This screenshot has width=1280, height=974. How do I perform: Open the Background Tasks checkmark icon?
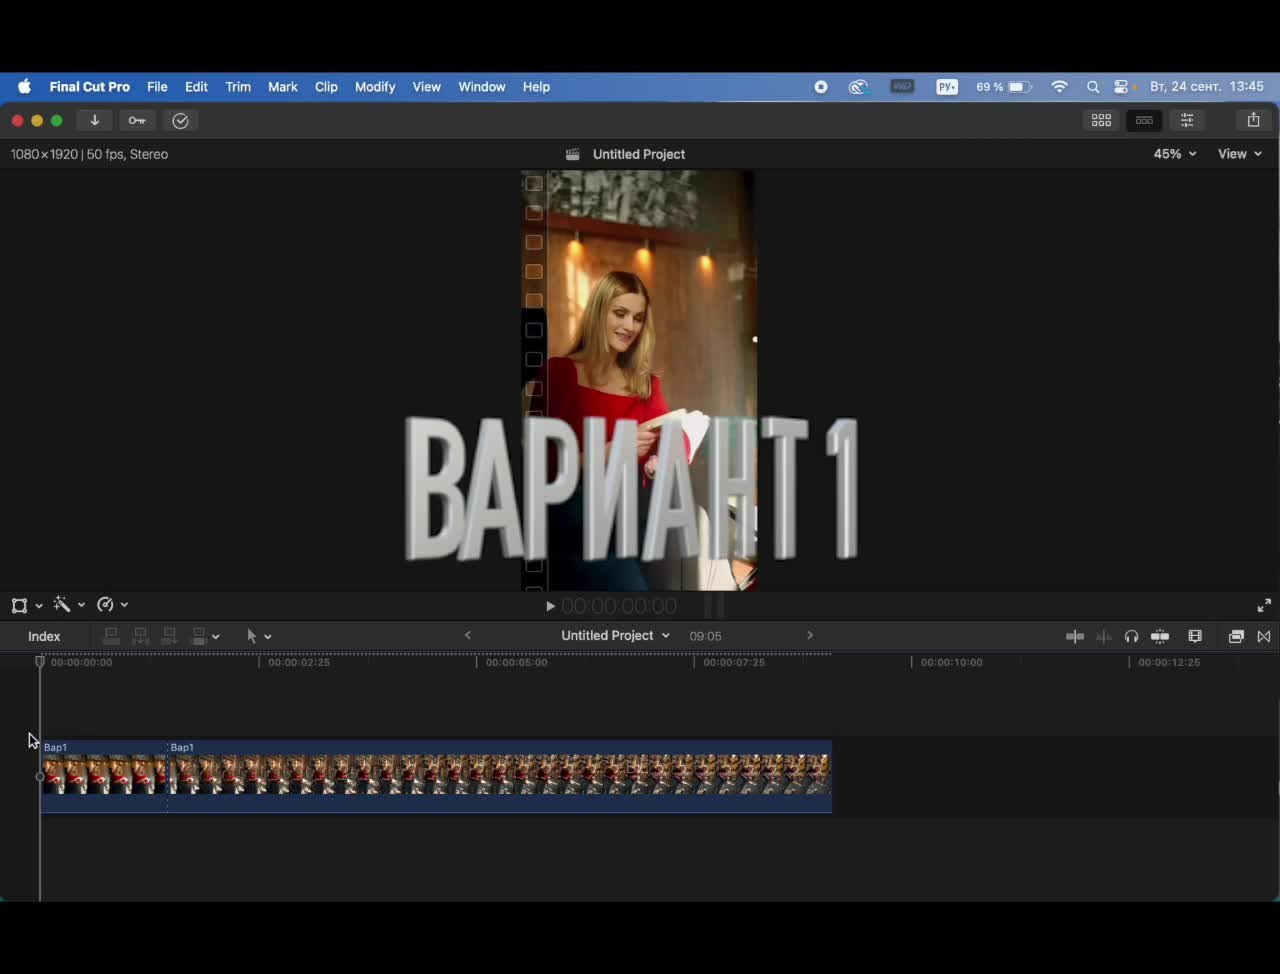[x=181, y=121]
